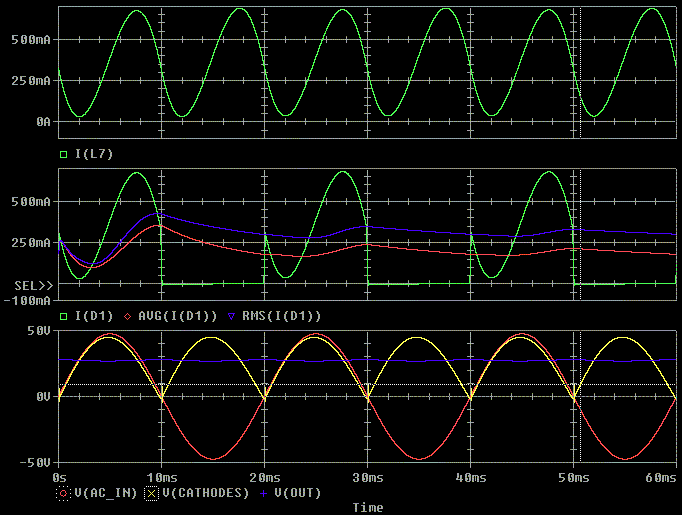The height and width of the screenshot is (515, 682).
Task: Click the green square marker for I(D1)
Action: tap(64, 316)
